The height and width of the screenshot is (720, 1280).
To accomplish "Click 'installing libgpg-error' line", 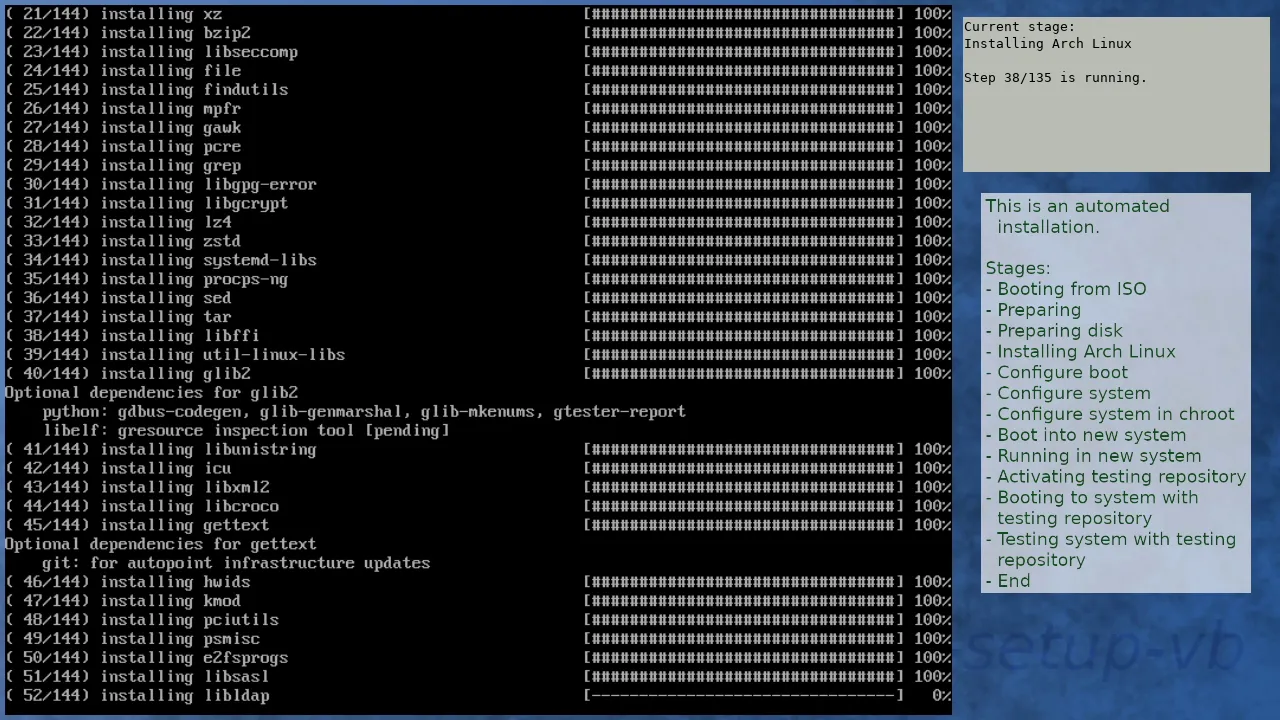I will 478,185.
